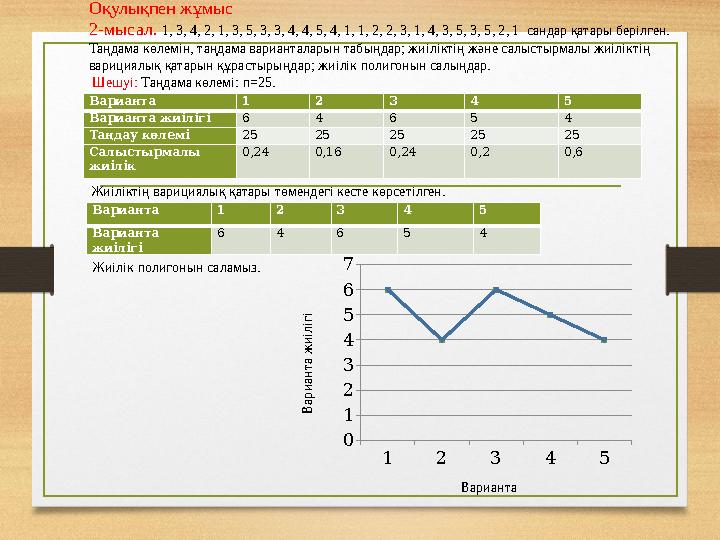The height and width of the screenshot is (540, 720).
Task: Click the red word "Шешуі:"
Action: (115, 83)
